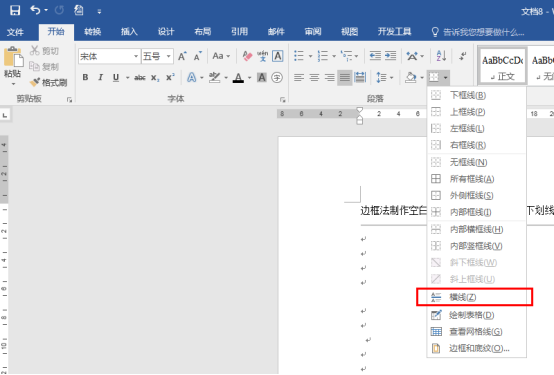554x375 pixels.
Task: Toggle italic formatting I
Action: (x=101, y=77)
